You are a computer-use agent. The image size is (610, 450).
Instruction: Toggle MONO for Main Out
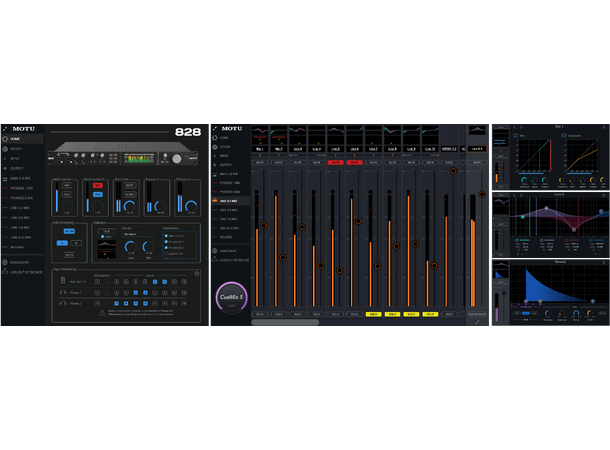pyautogui.click(x=130, y=194)
